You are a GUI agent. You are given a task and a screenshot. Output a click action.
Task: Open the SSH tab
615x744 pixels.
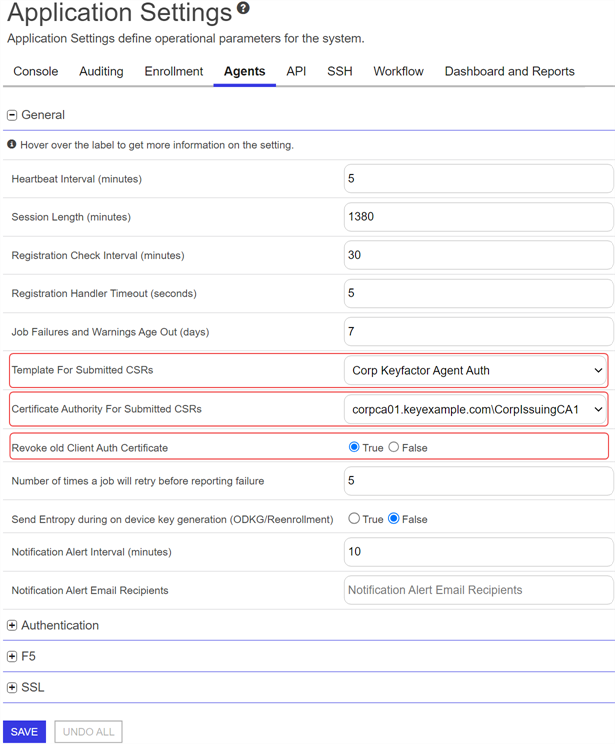(340, 72)
